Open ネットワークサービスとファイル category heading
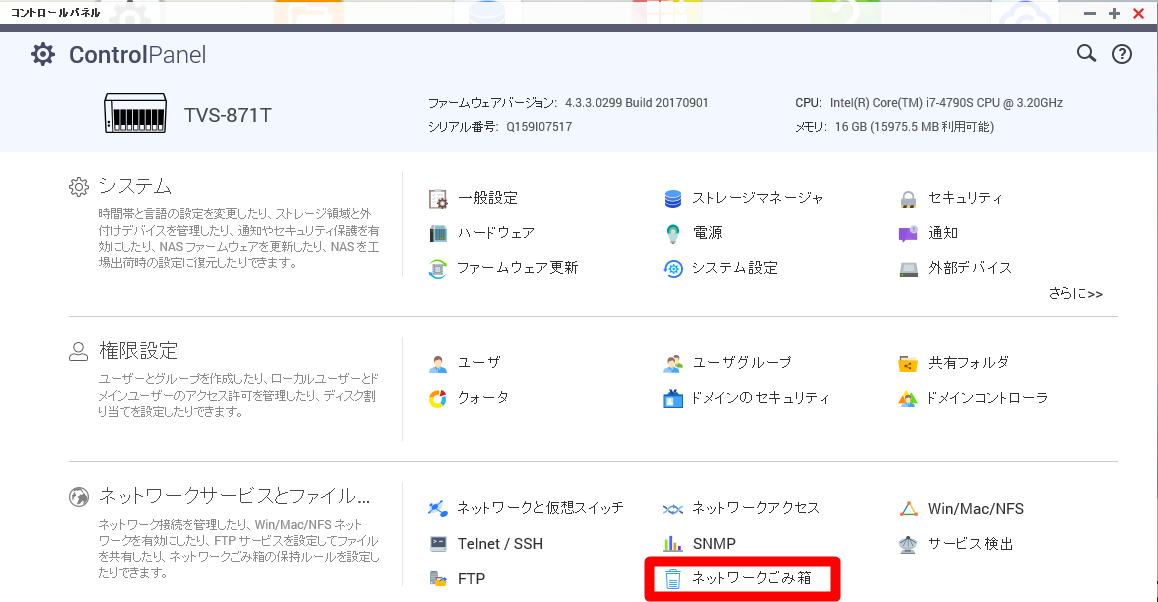Screen dimensions: 1158x602 pyautogui.click(x=235, y=496)
